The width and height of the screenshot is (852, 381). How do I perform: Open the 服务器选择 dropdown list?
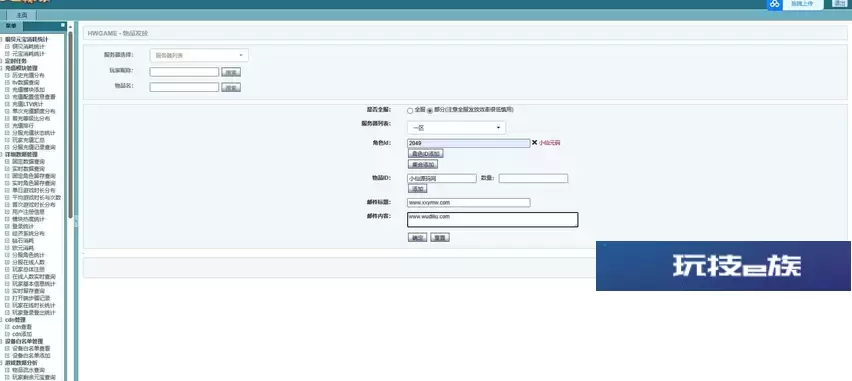[x=199, y=55]
